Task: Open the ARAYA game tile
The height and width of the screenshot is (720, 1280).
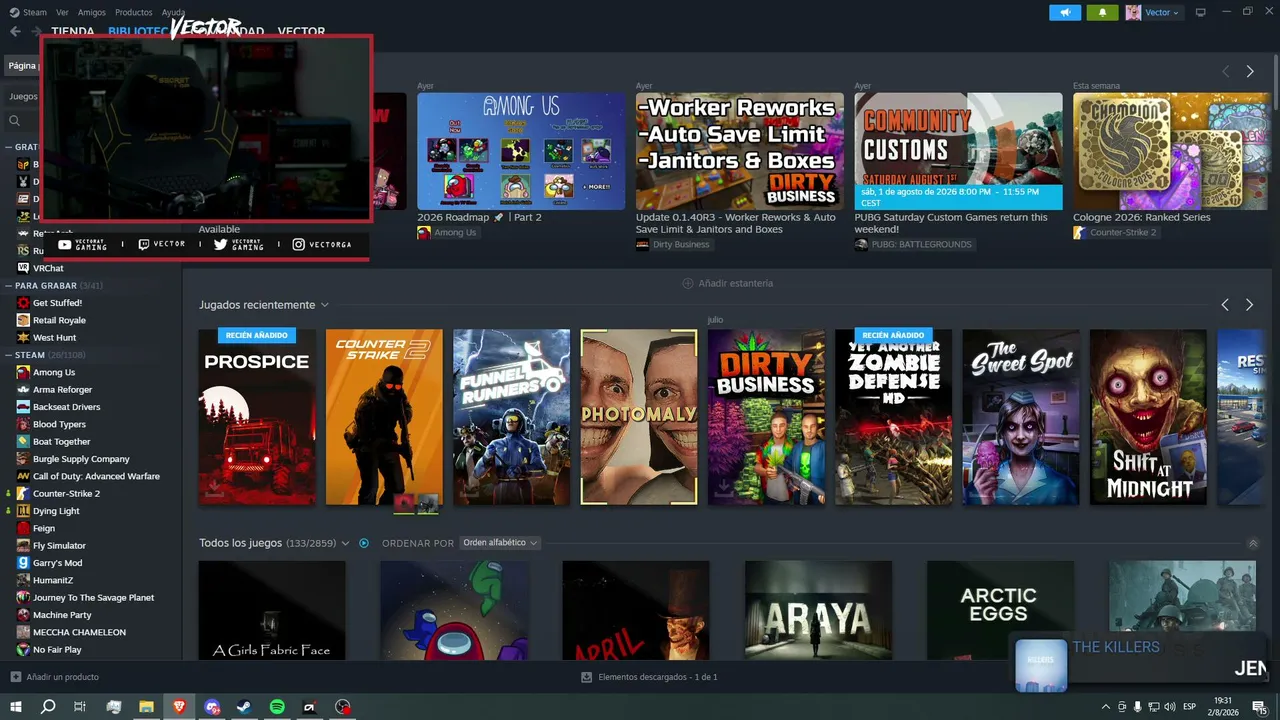Action: point(818,610)
